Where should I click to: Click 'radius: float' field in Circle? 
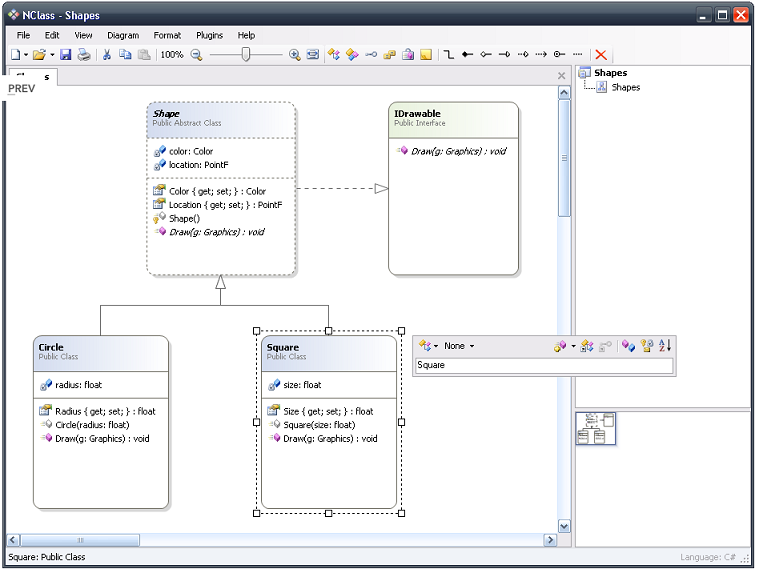78,385
